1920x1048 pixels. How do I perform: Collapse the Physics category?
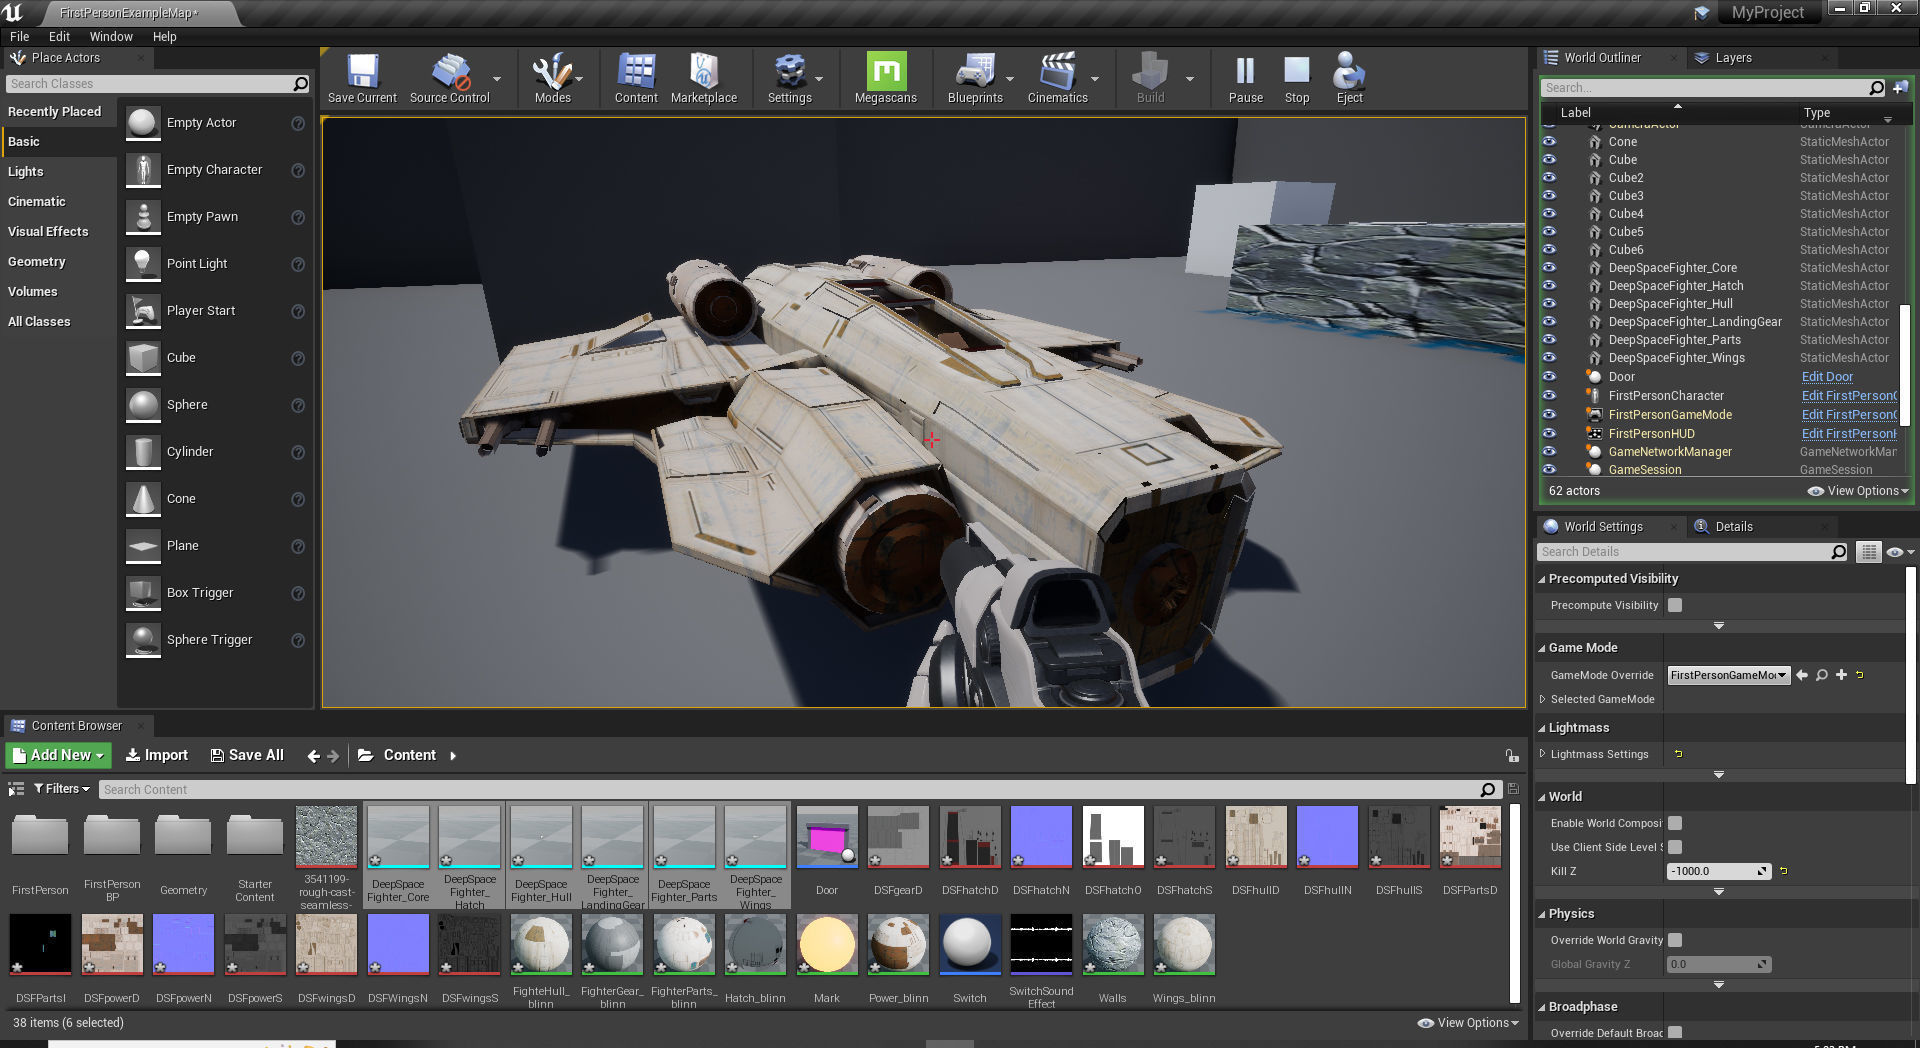click(1542, 914)
